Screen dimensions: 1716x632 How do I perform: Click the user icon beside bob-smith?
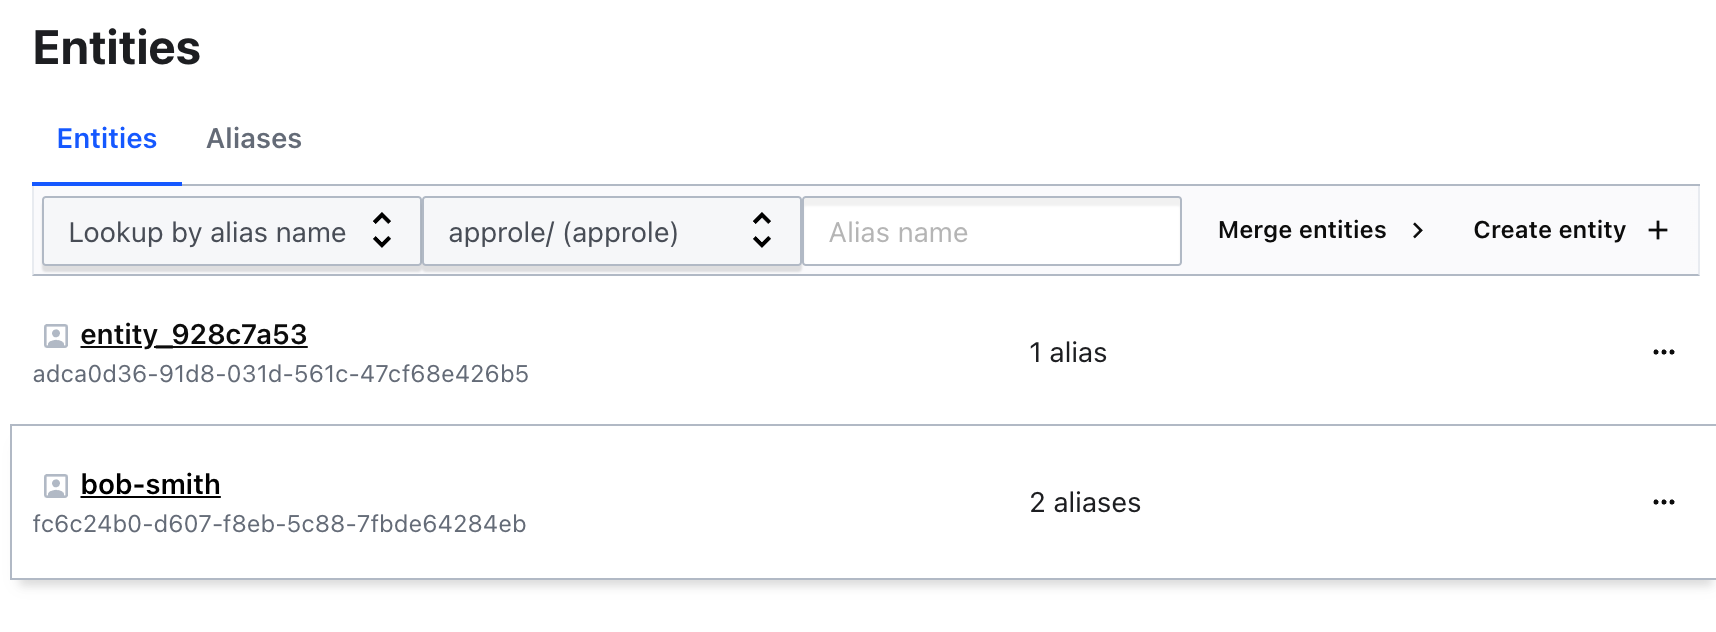[x=56, y=486]
